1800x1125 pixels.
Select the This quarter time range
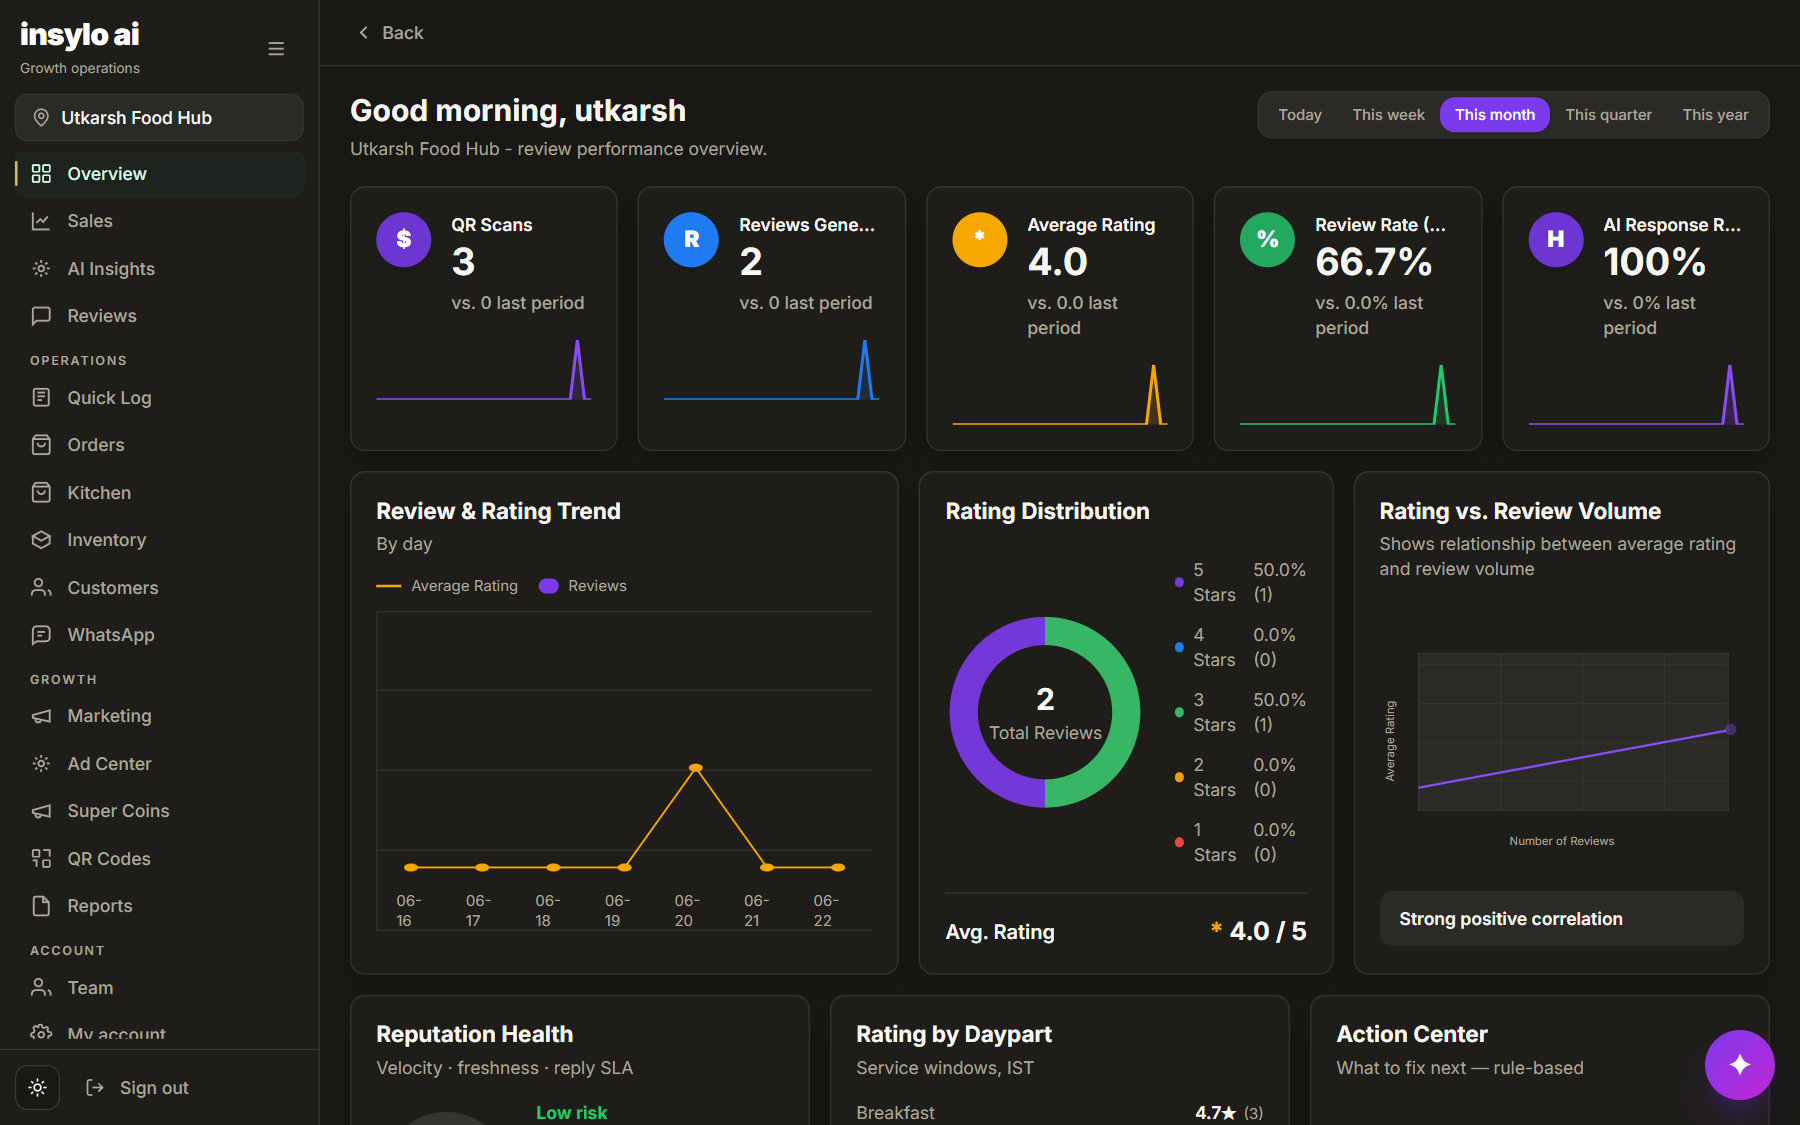[x=1608, y=115]
